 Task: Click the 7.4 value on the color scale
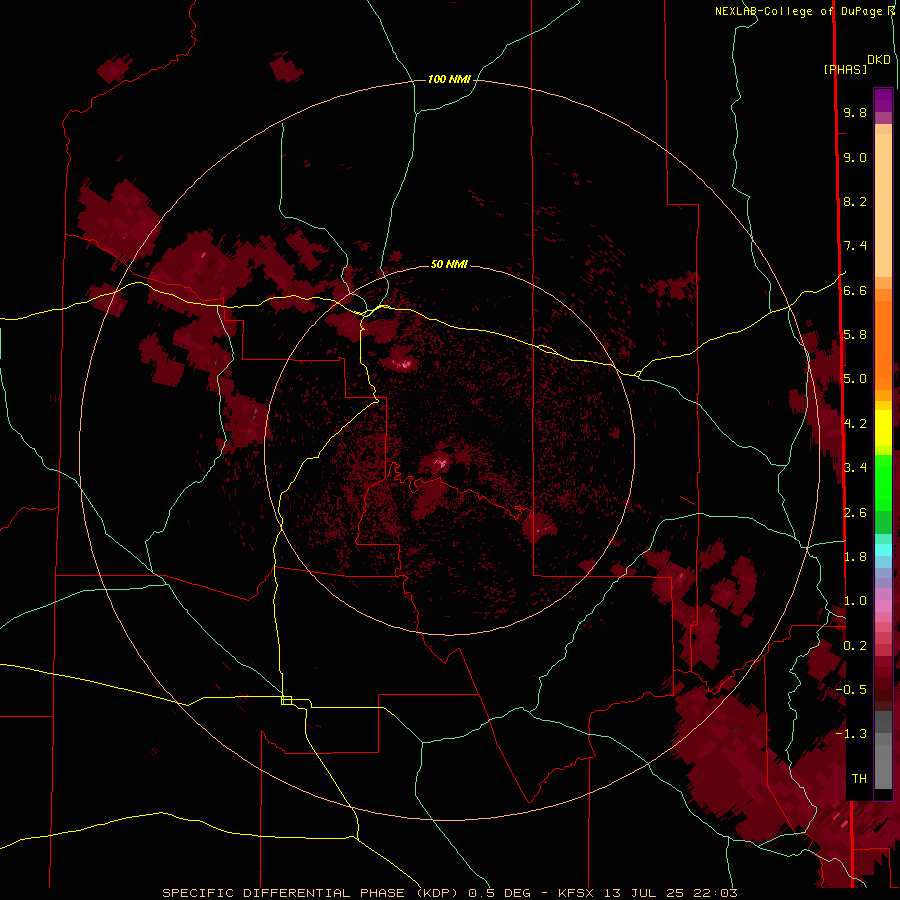coord(855,246)
